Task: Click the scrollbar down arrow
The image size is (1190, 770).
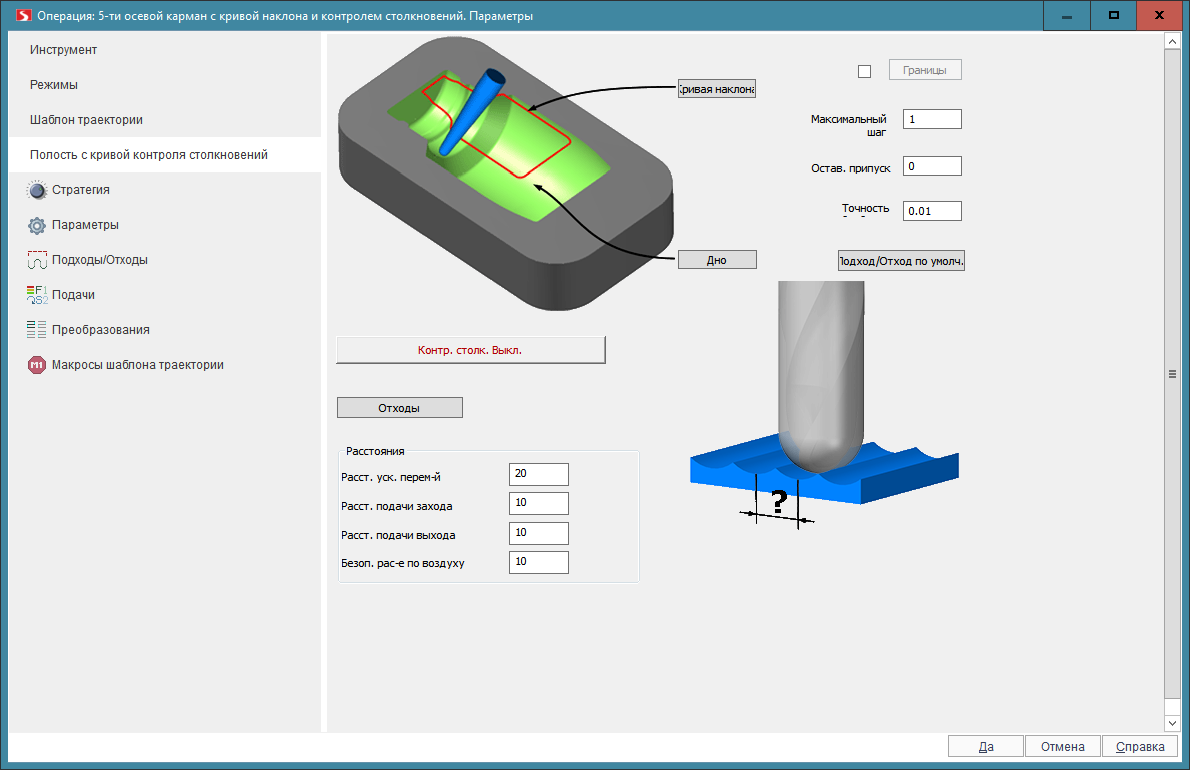Action: (x=1172, y=723)
